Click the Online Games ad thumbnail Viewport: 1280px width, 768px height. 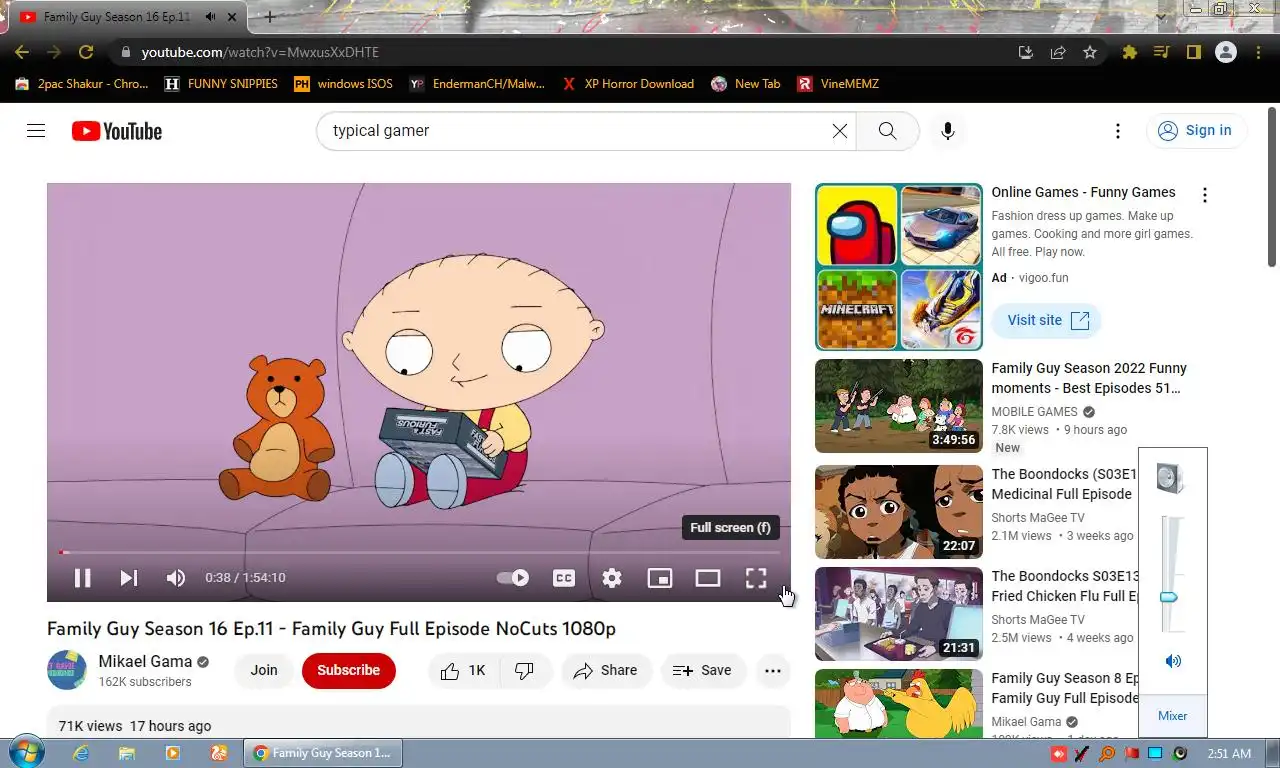[x=899, y=267]
